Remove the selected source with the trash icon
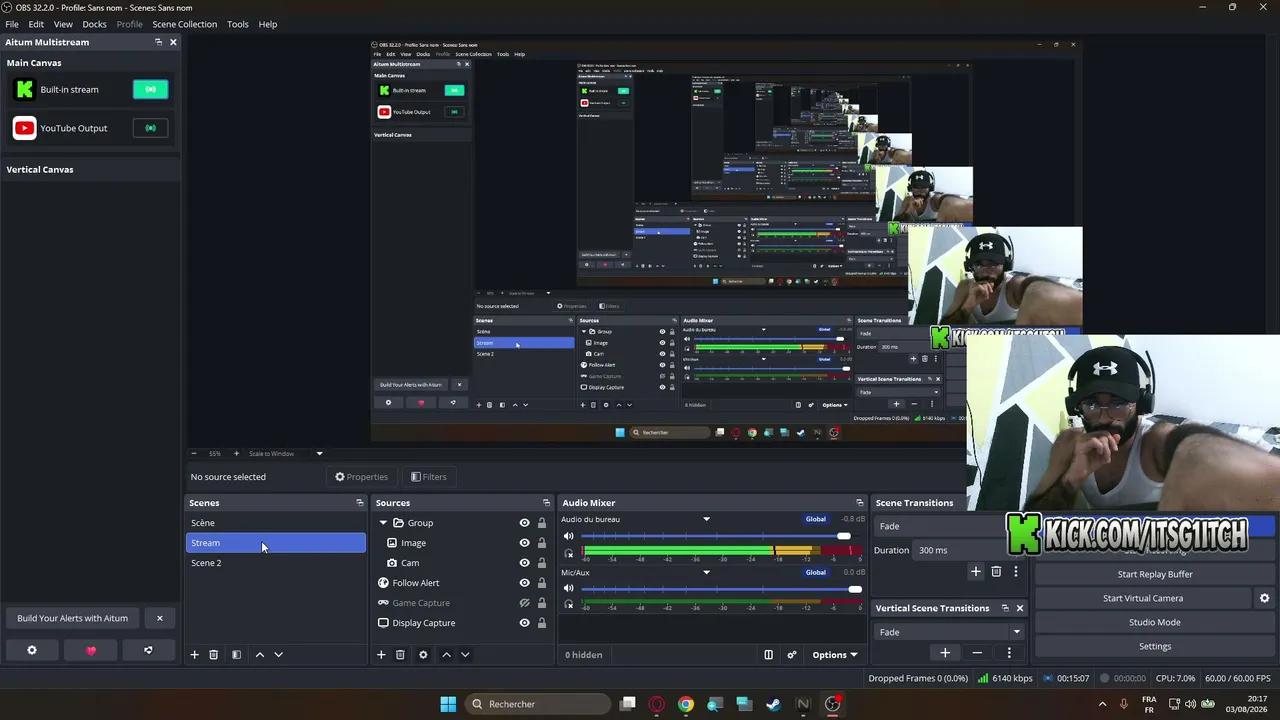This screenshot has height=720, width=1280. point(400,655)
